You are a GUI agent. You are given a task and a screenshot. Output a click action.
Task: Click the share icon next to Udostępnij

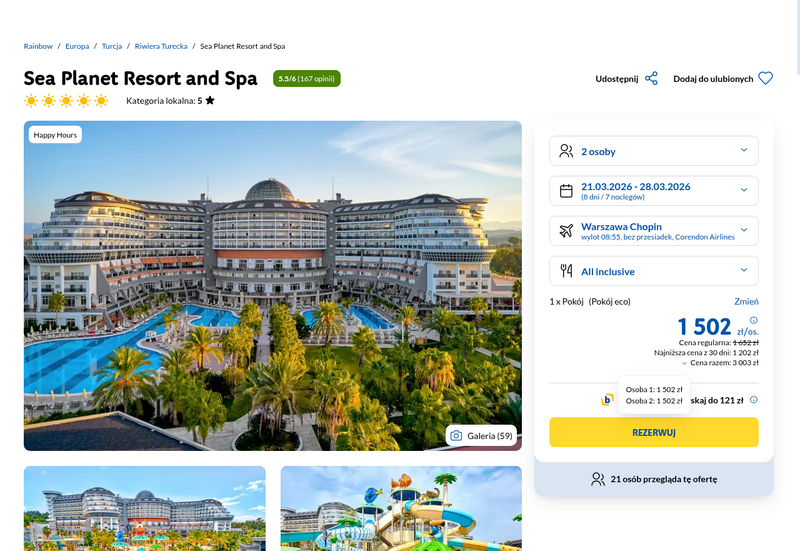click(x=651, y=79)
